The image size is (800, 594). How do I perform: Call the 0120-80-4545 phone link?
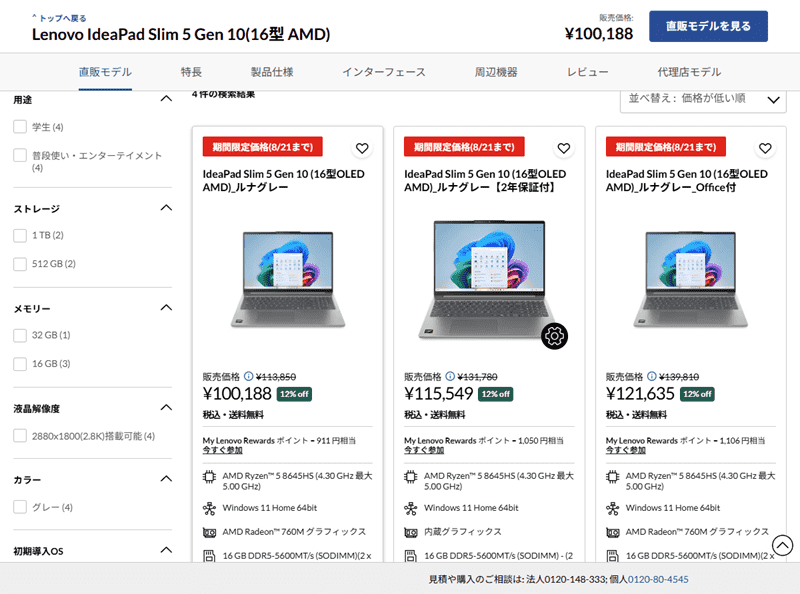[658, 579]
